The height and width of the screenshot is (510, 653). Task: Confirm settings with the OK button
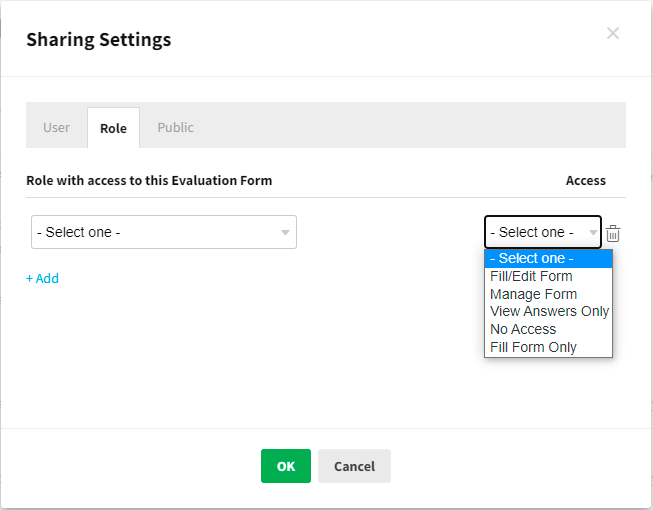[x=286, y=466]
